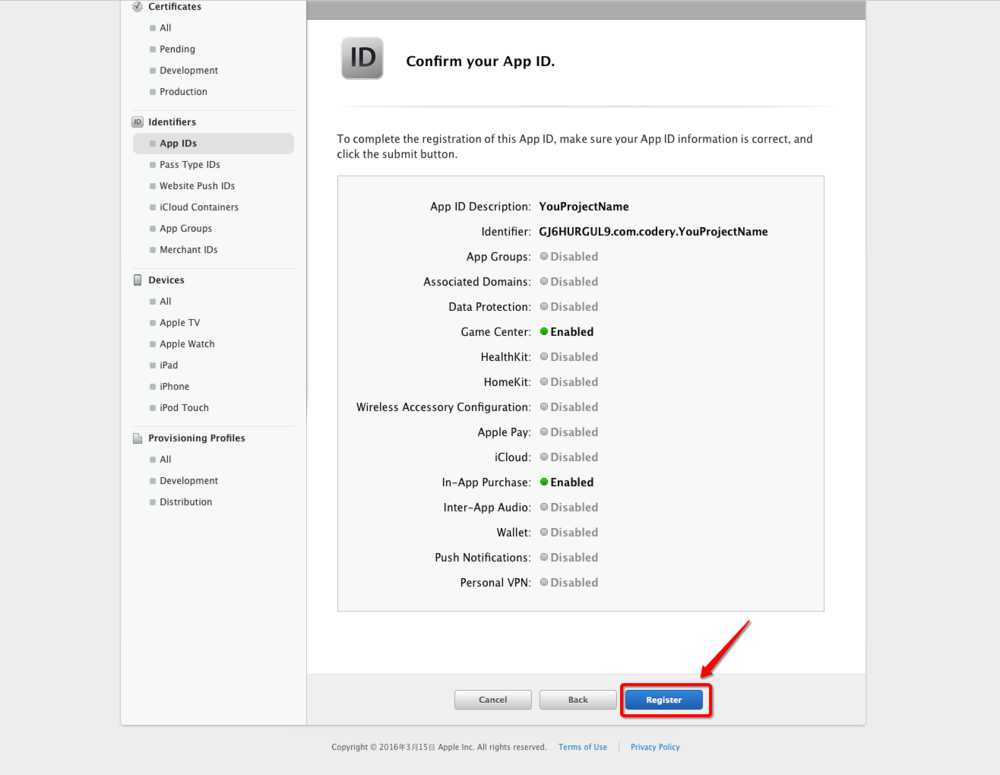This screenshot has height=775, width=1000.
Task: Click the Copyright Apple Inc. text
Action: tap(439, 747)
